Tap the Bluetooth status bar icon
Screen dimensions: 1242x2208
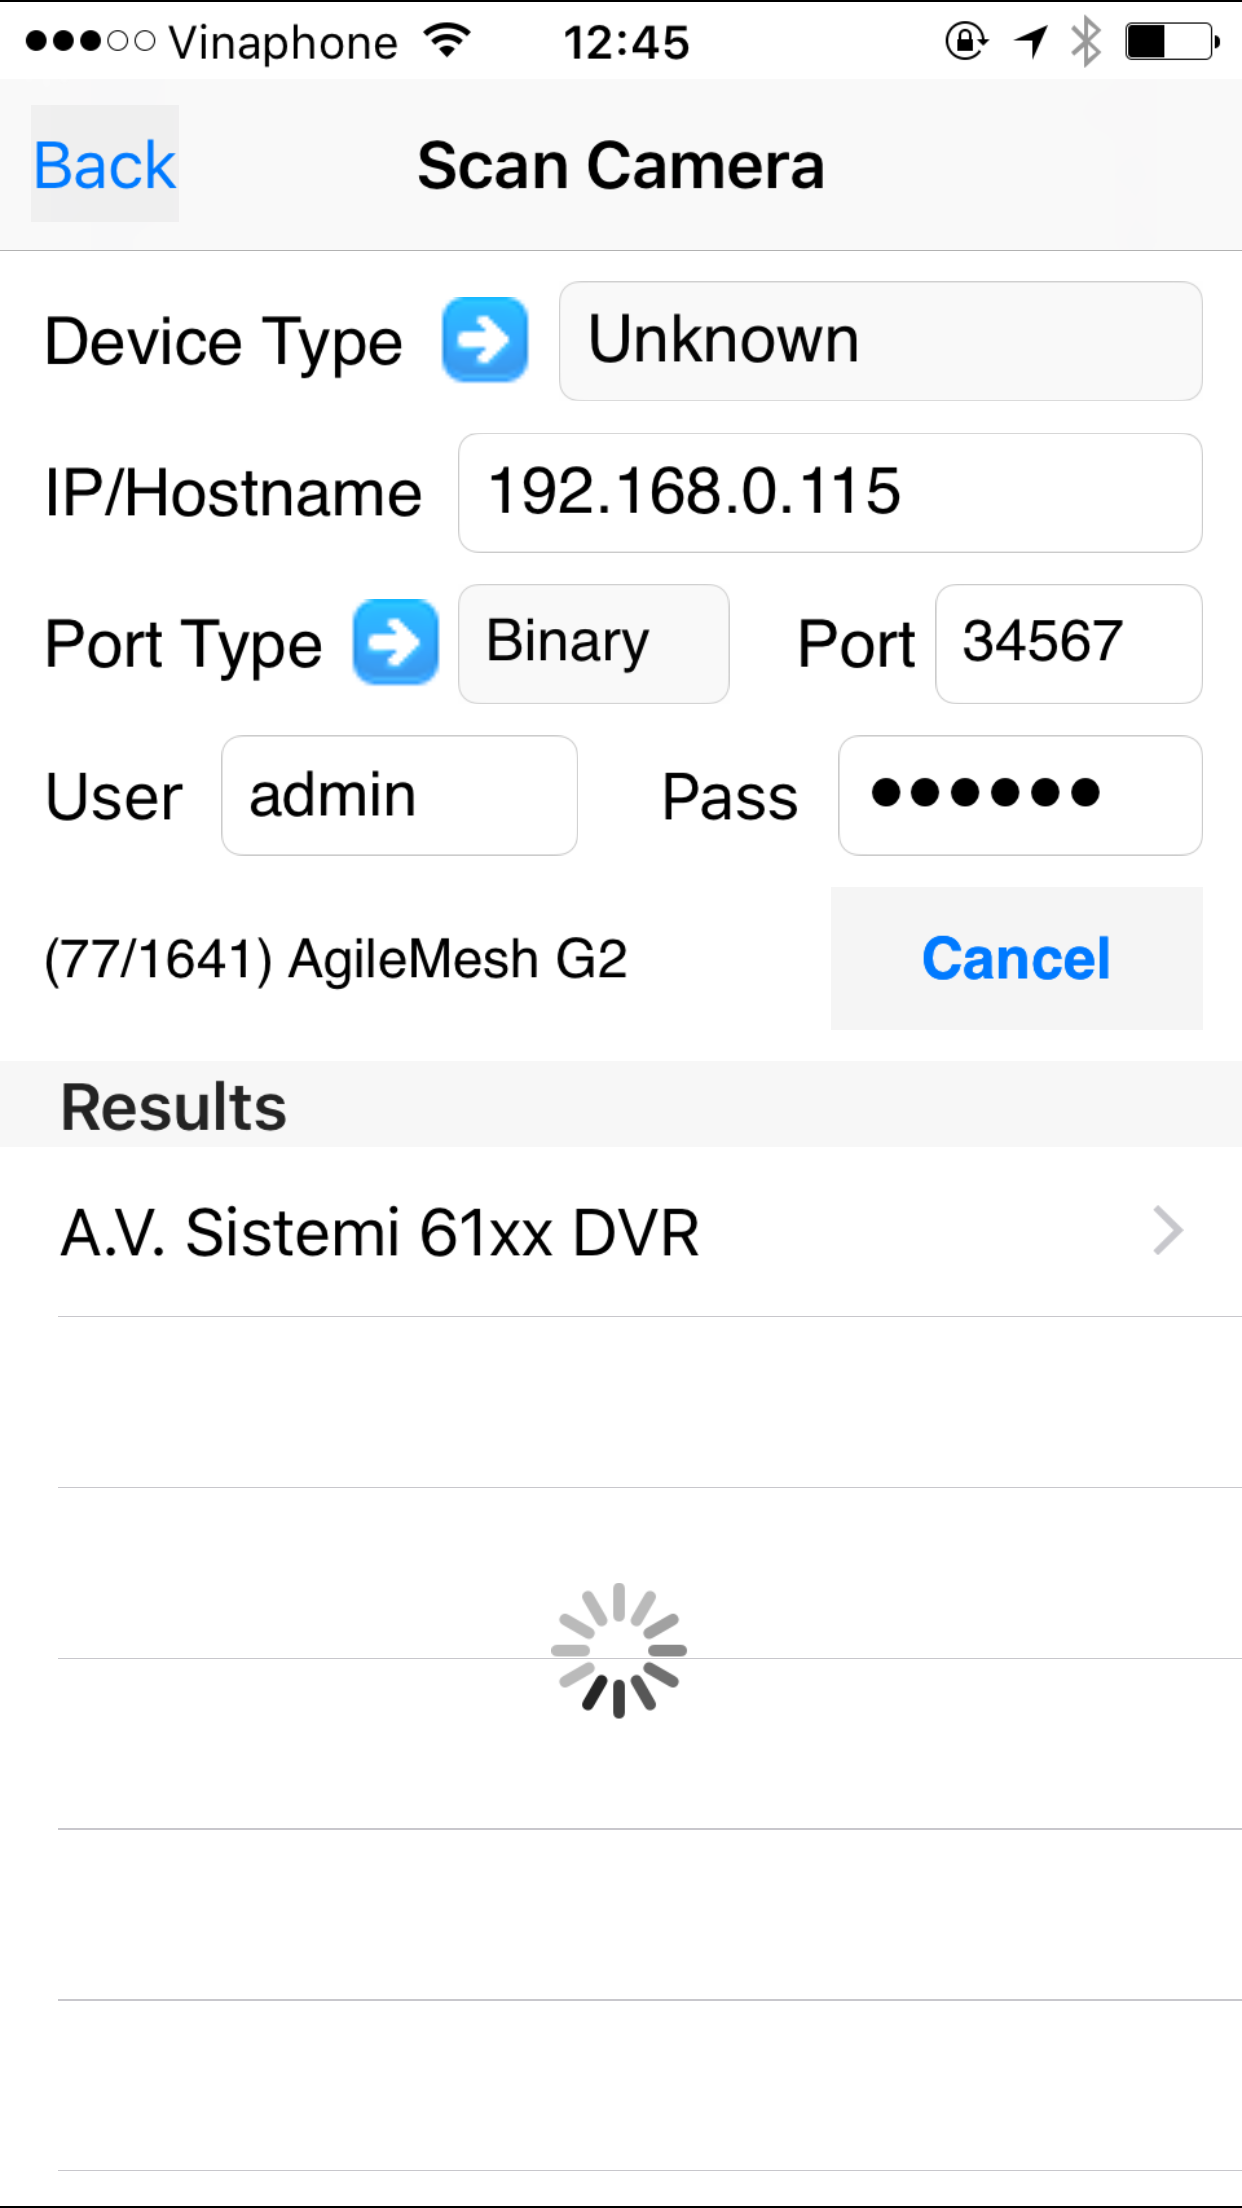click(1086, 42)
